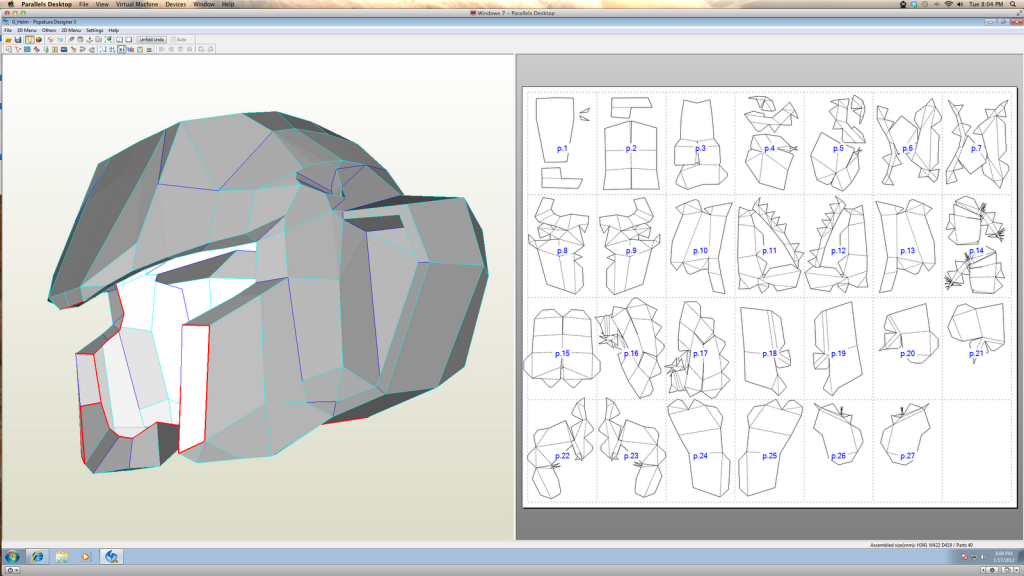
Task: Toggle the Auto checkbox
Action: (179, 40)
